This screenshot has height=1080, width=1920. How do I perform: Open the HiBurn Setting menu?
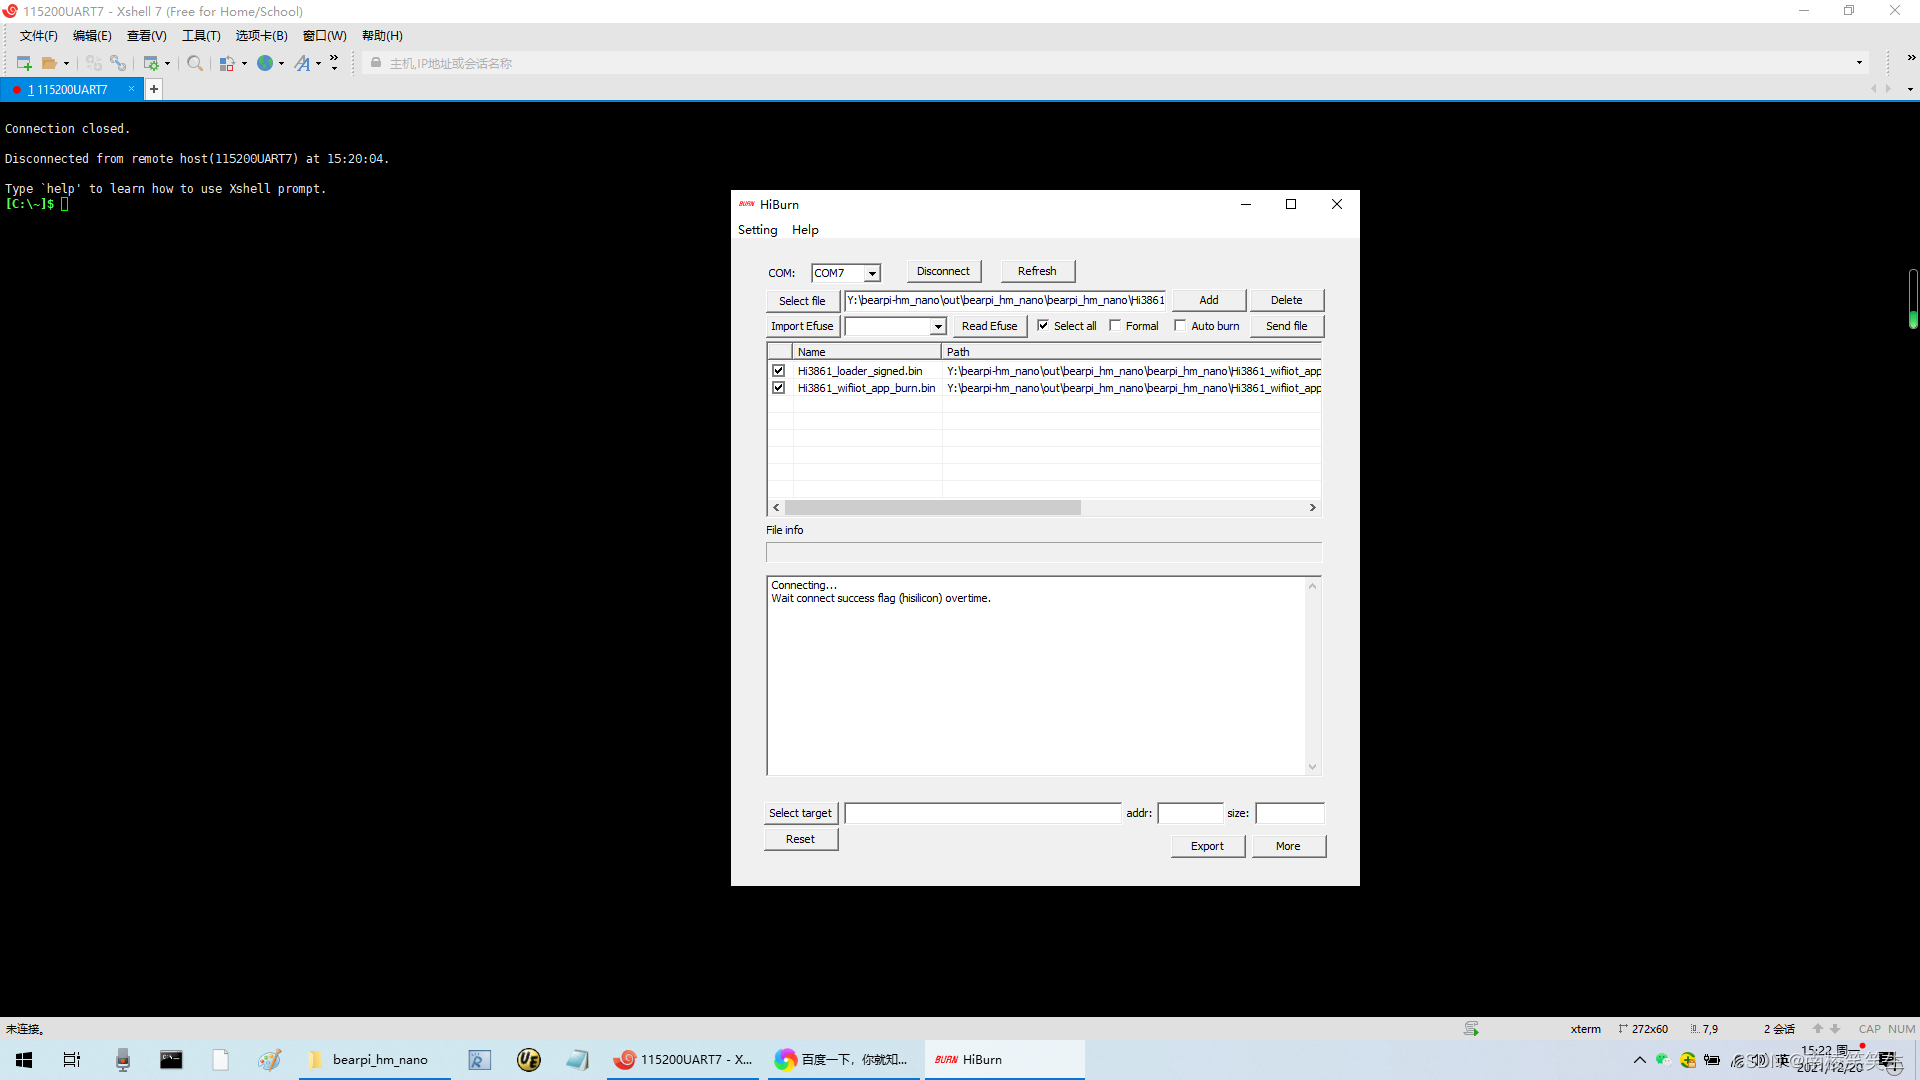(757, 230)
